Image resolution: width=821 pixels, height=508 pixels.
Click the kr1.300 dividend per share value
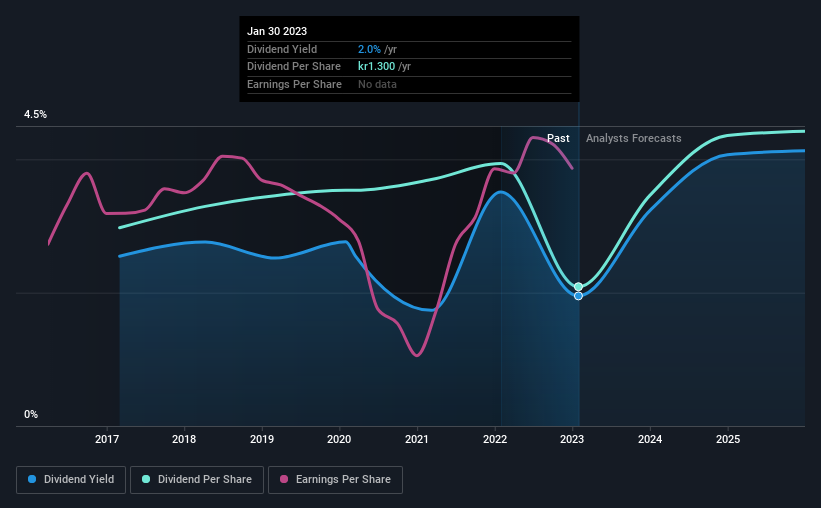pyautogui.click(x=376, y=67)
